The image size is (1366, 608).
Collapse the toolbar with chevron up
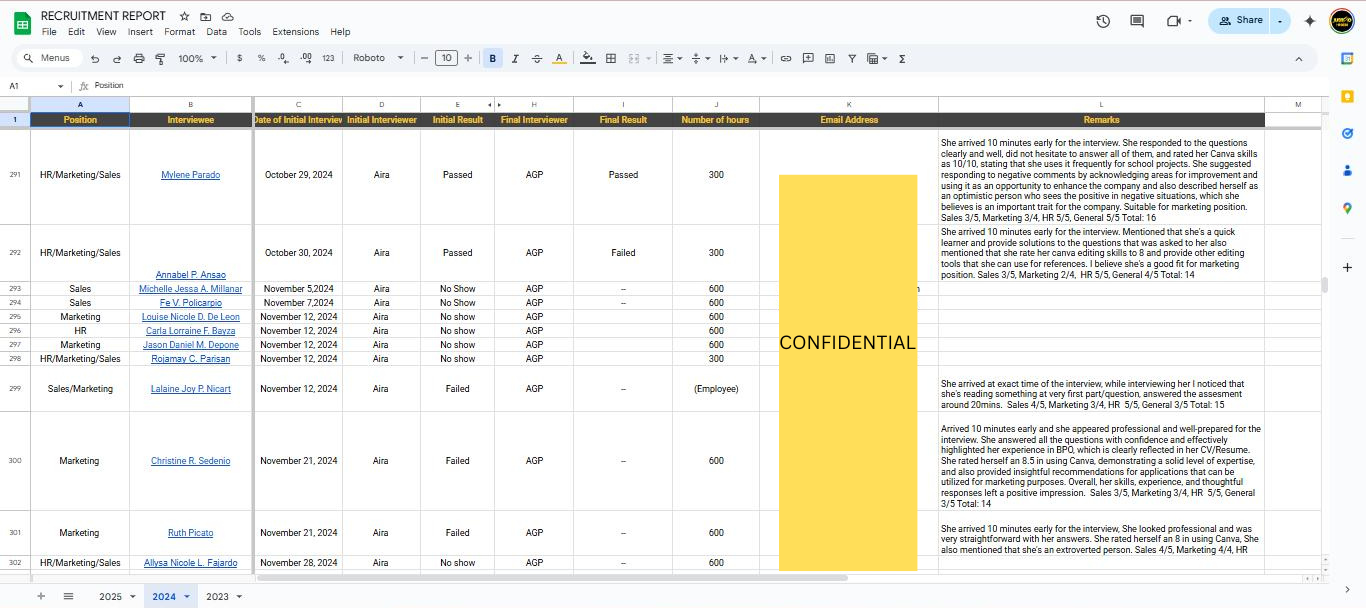pos(1299,59)
